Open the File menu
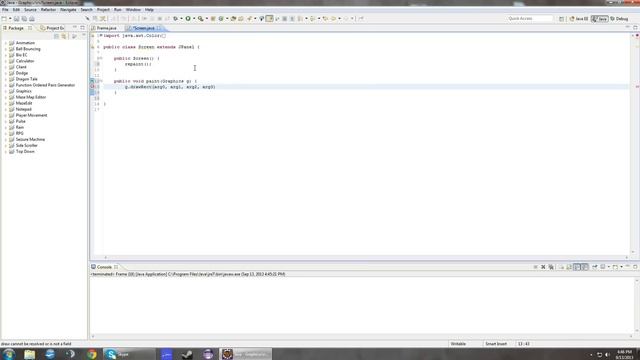 tap(5, 9)
